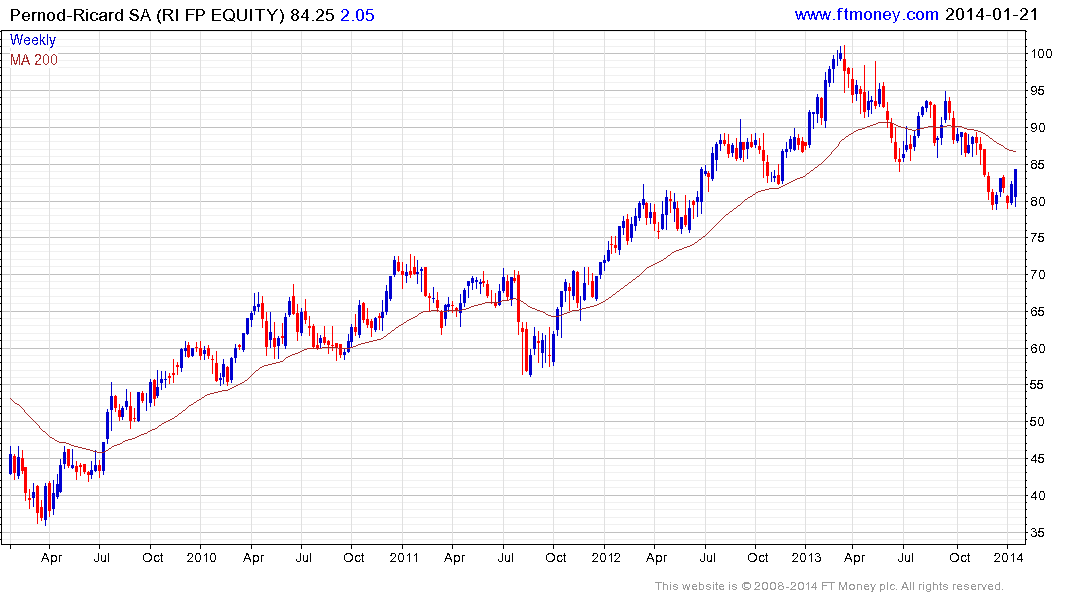Click the 100 price axis label

pyautogui.click(x=1042, y=53)
